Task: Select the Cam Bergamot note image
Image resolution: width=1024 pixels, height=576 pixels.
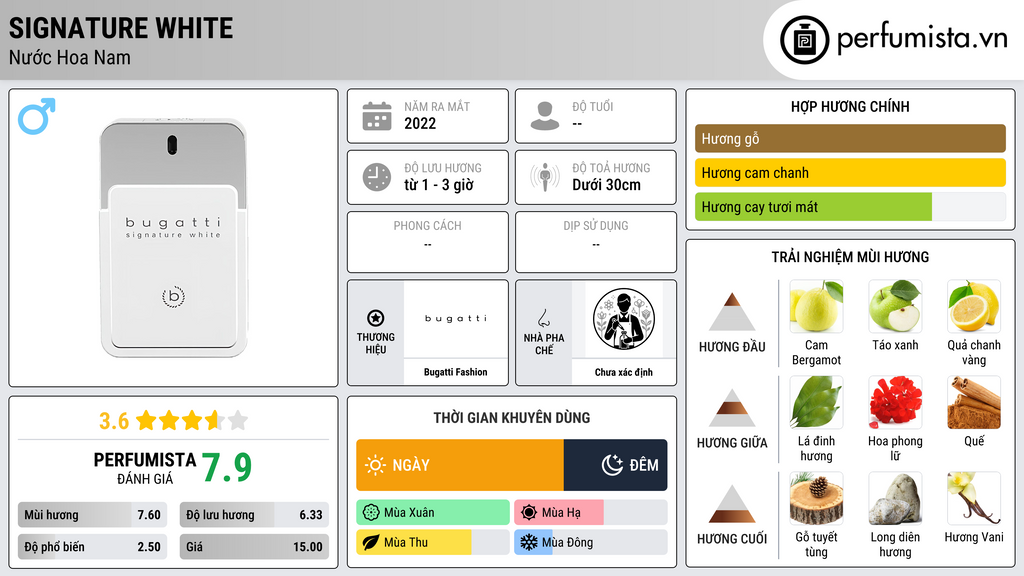Action: (816, 306)
